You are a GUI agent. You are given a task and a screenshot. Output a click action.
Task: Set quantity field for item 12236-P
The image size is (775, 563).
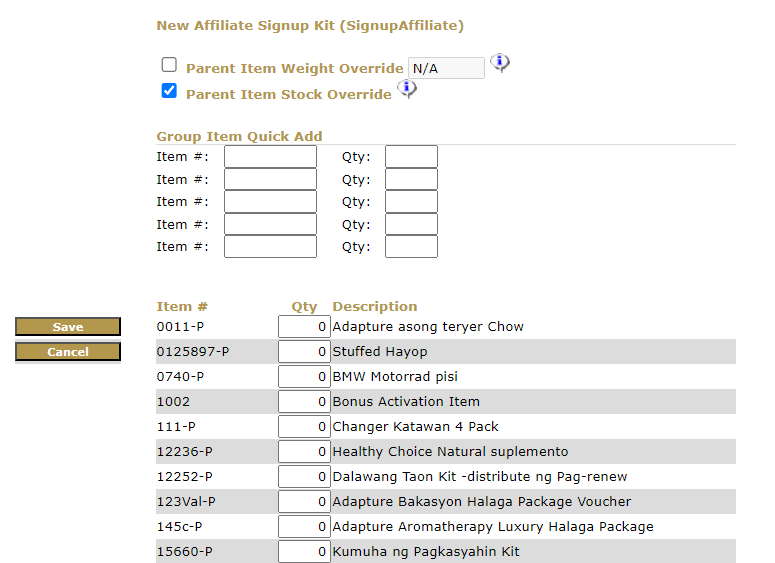point(304,452)
